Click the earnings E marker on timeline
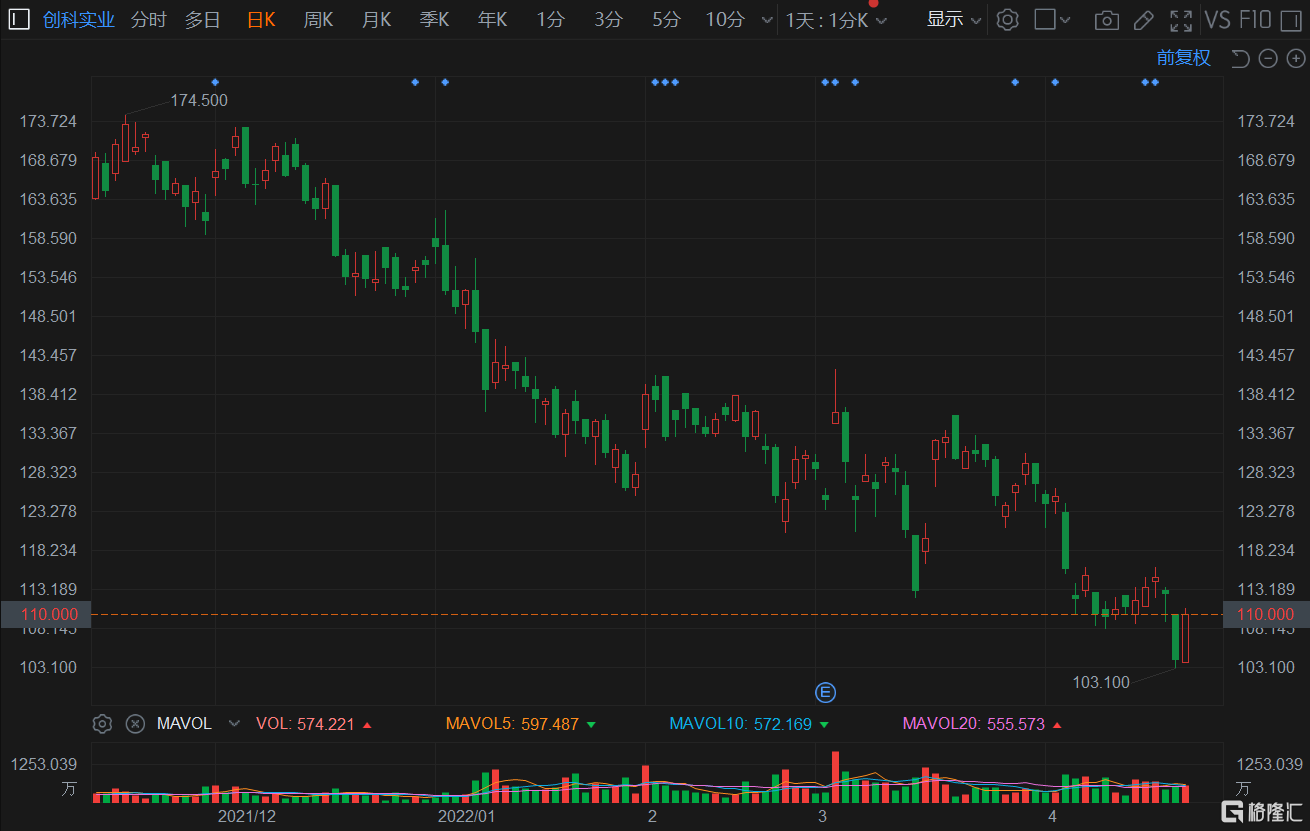 [826, 691]
